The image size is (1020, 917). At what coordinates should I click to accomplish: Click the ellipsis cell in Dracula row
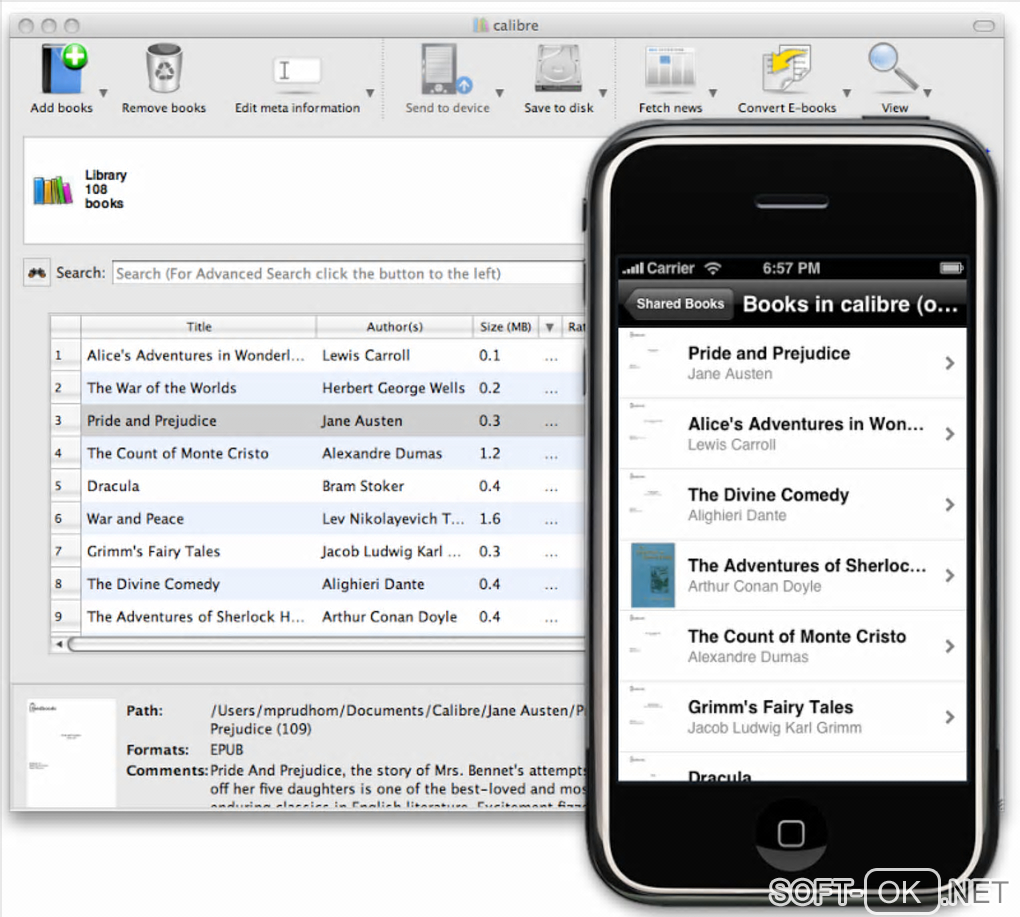(551, 488)
